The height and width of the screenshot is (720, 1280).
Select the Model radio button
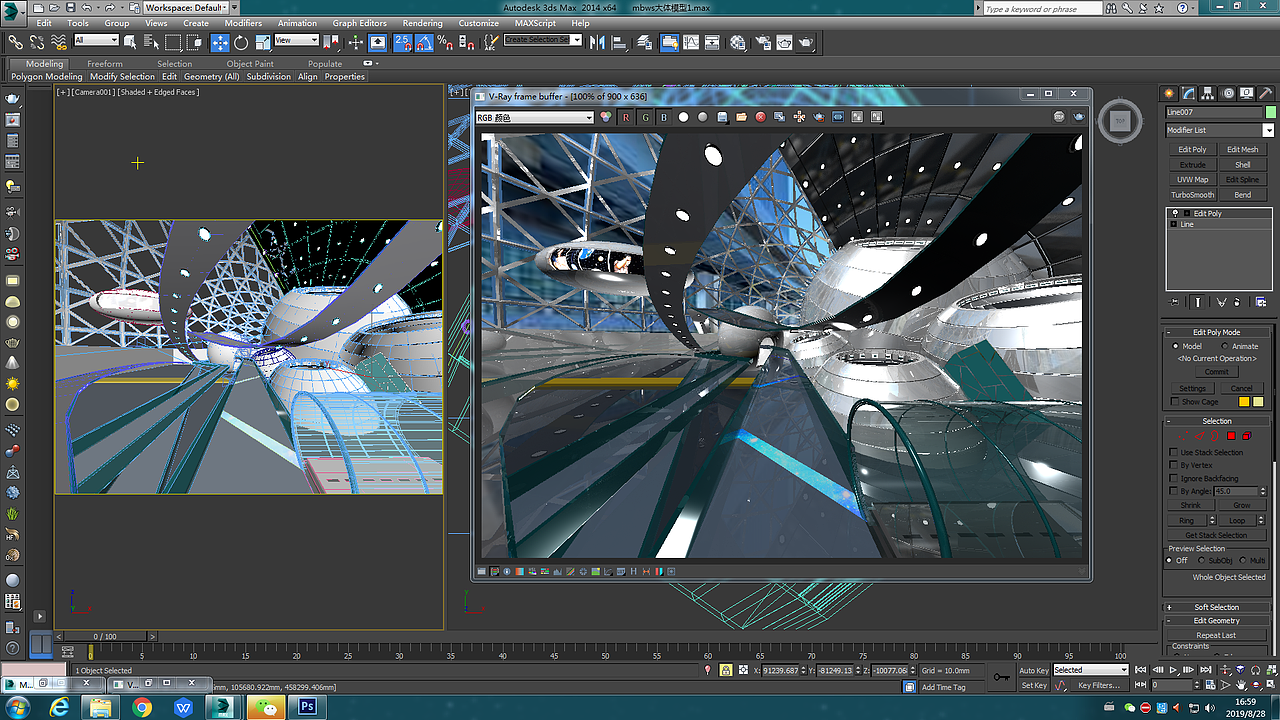click(x=1176, y=346)
